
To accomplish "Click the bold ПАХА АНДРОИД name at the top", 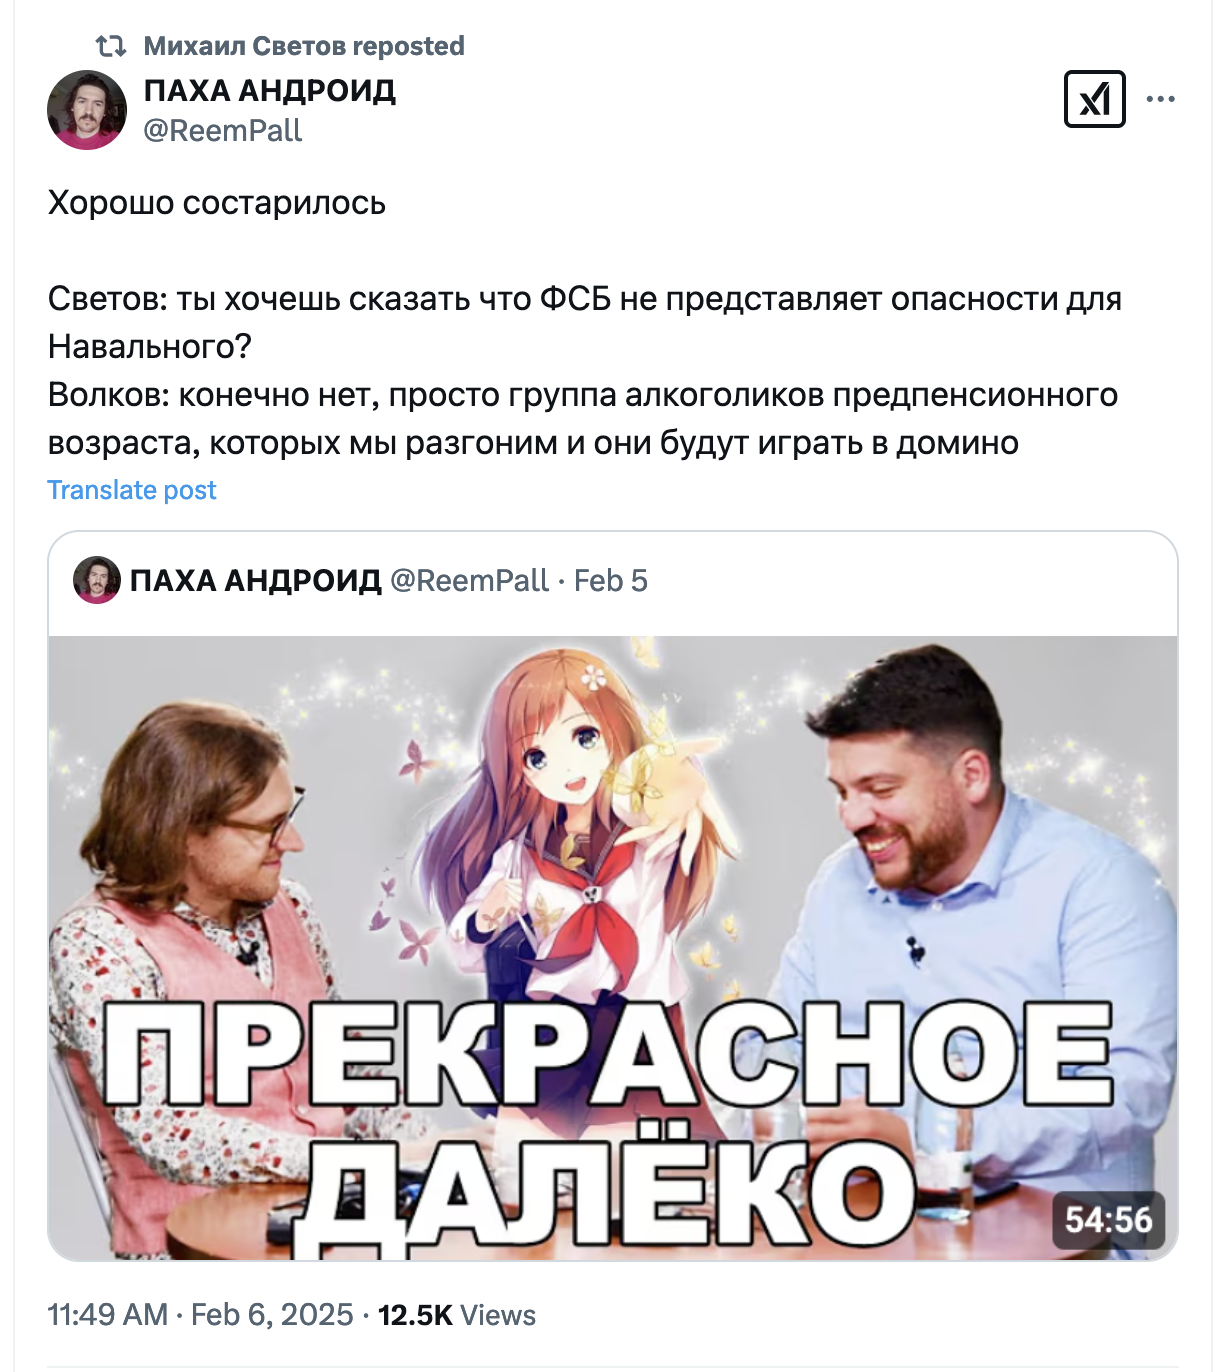I will 270,91.
